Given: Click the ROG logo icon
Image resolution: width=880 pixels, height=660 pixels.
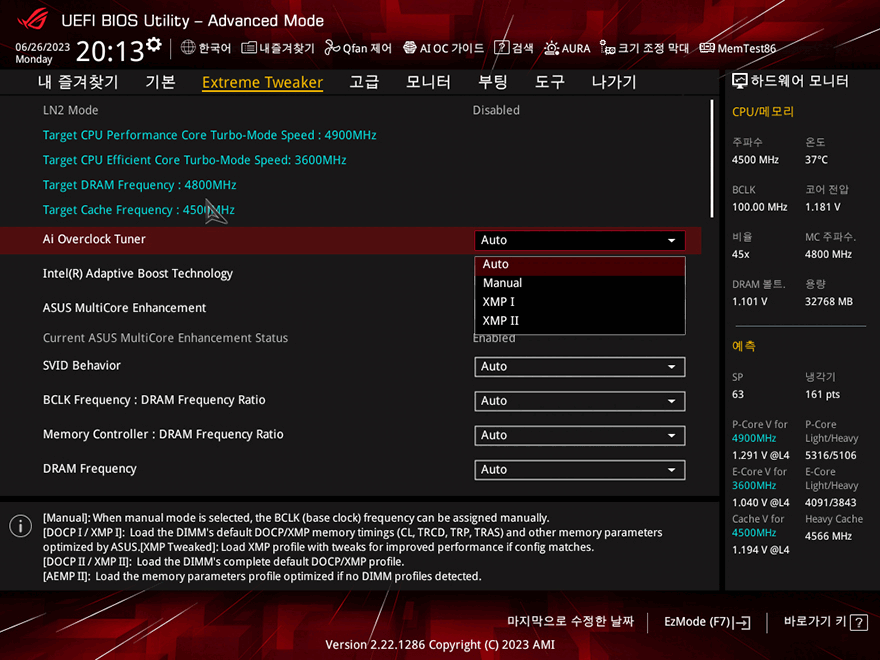Looking at the screenshot, I should [32, 20].
